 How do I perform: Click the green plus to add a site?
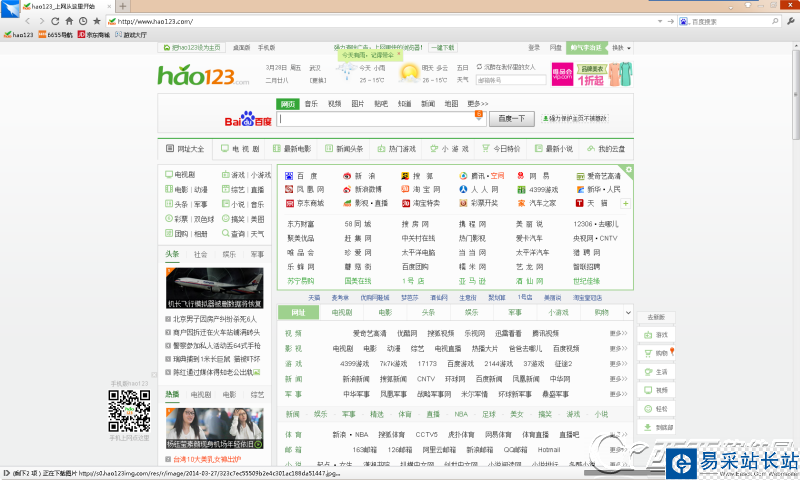[626, 204]
